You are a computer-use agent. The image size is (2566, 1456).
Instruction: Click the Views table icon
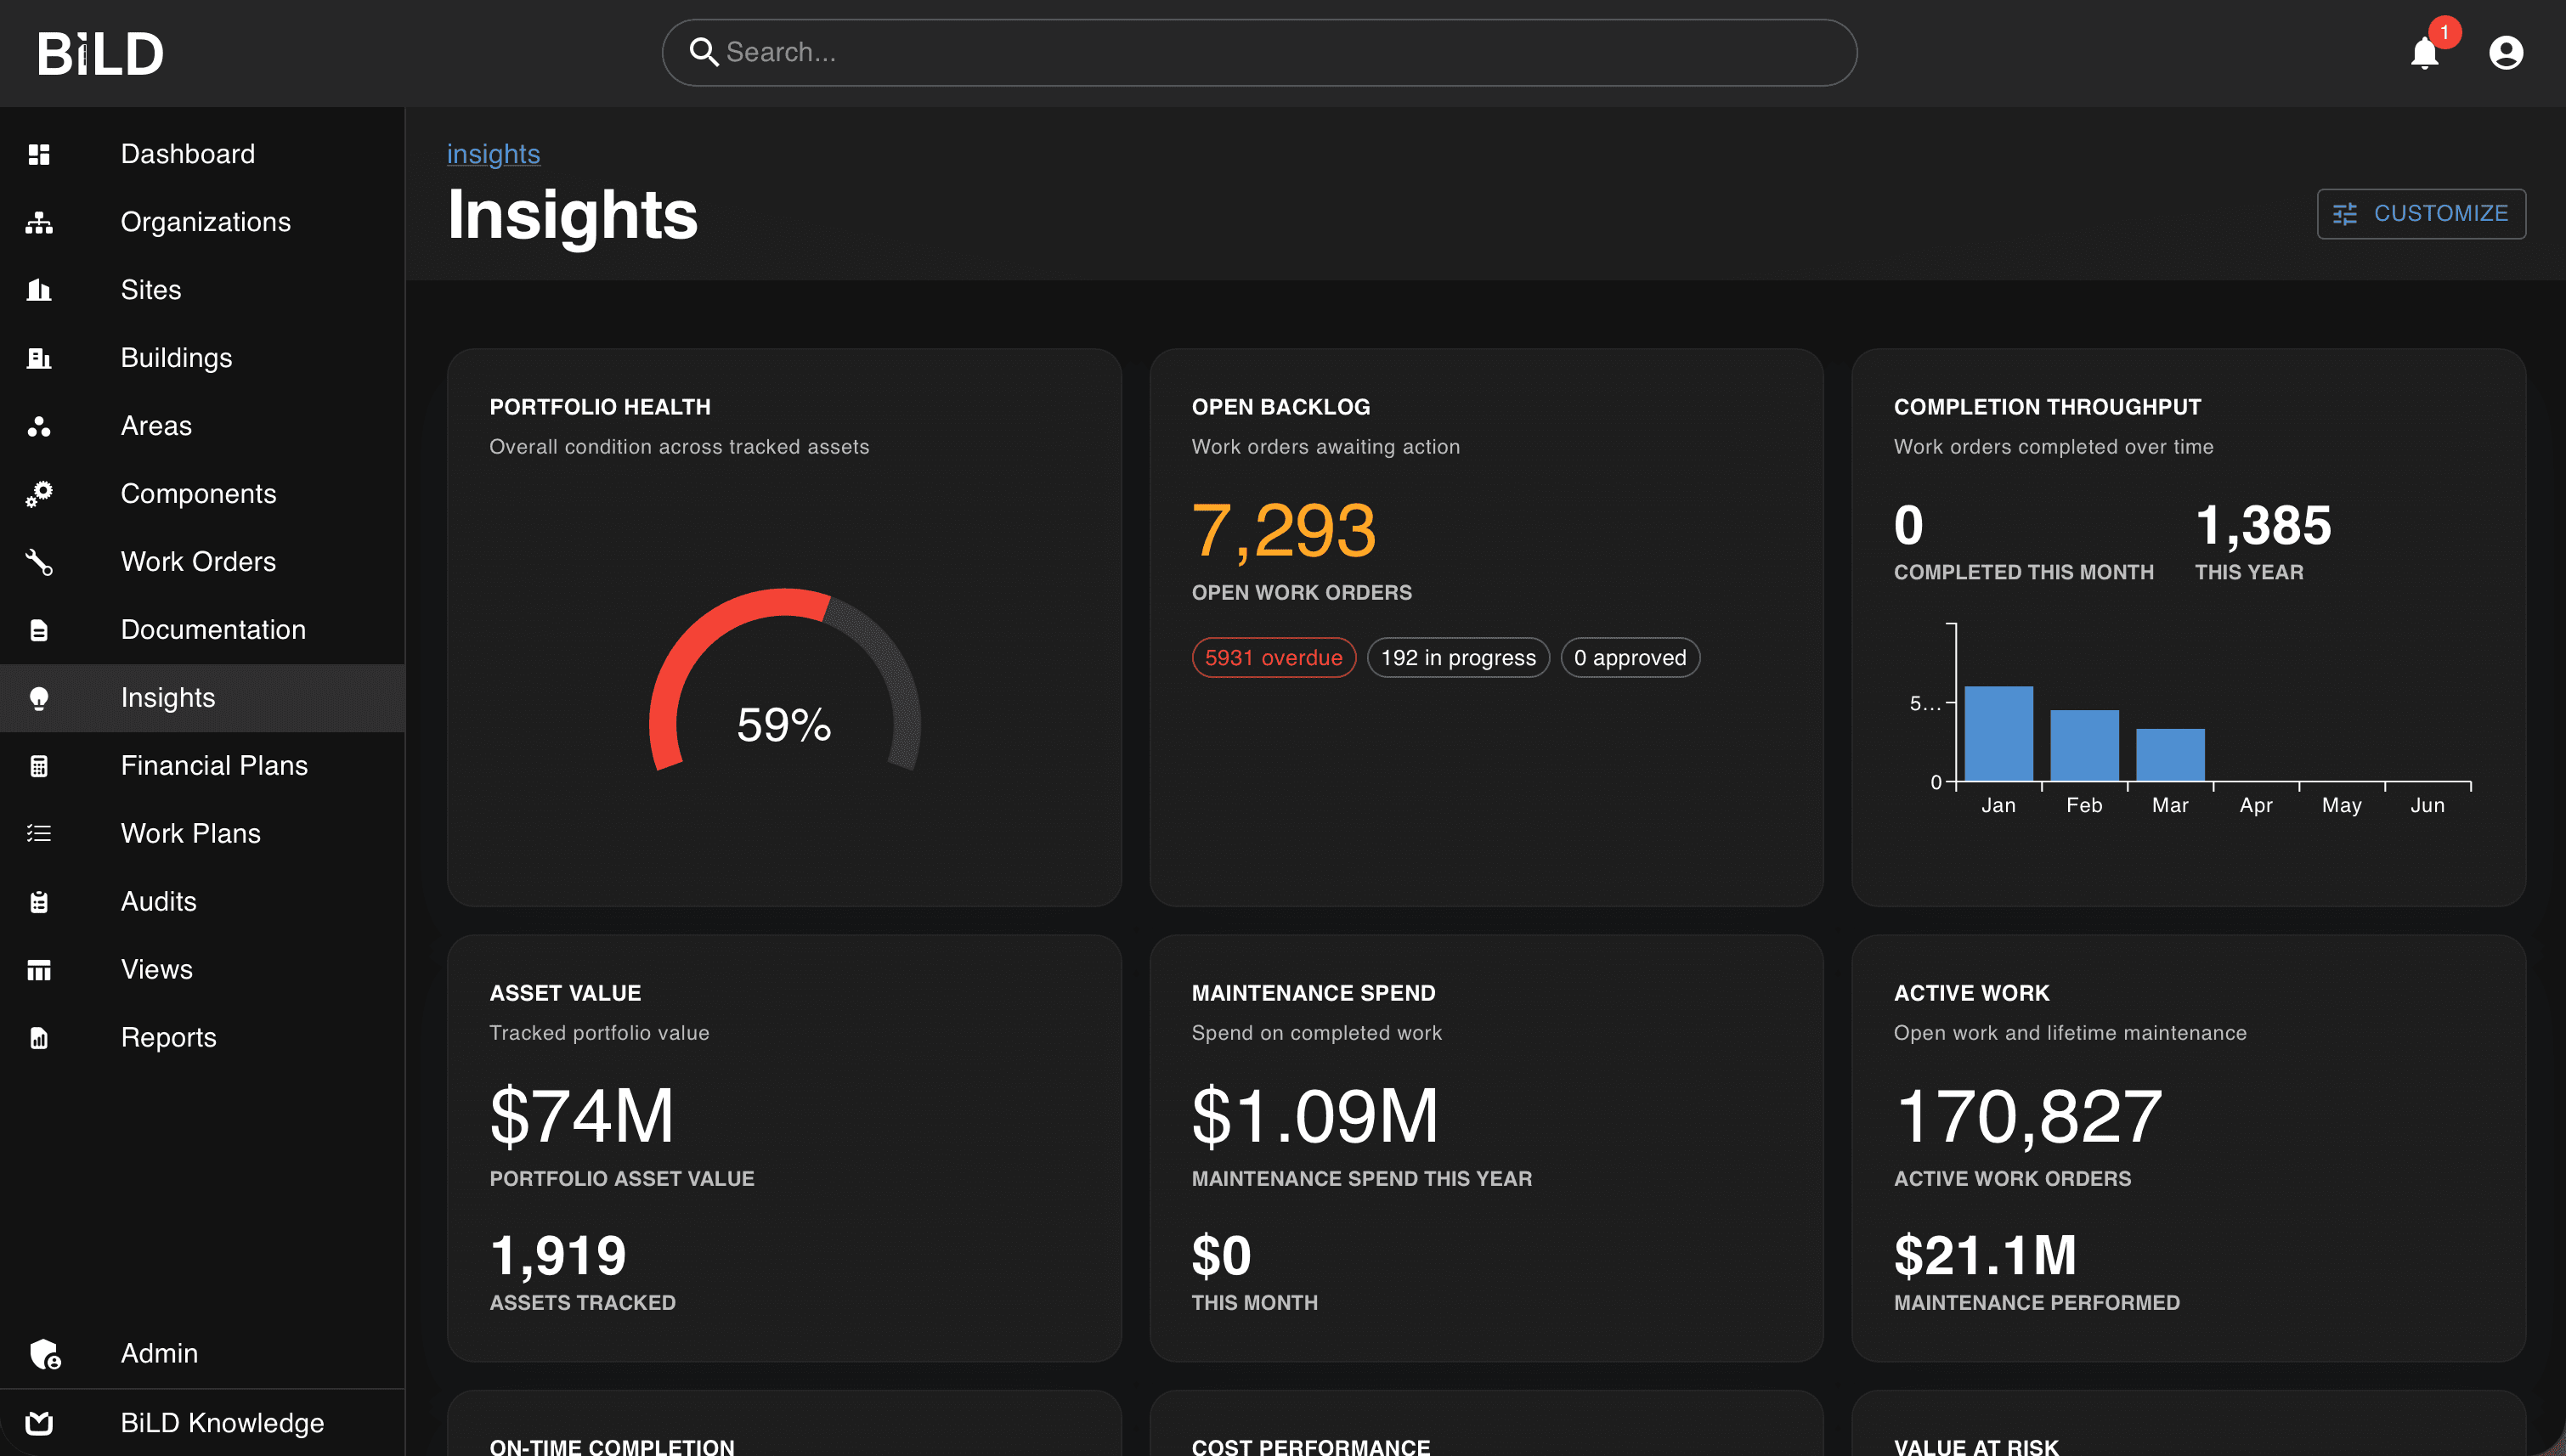coord(39,970)
